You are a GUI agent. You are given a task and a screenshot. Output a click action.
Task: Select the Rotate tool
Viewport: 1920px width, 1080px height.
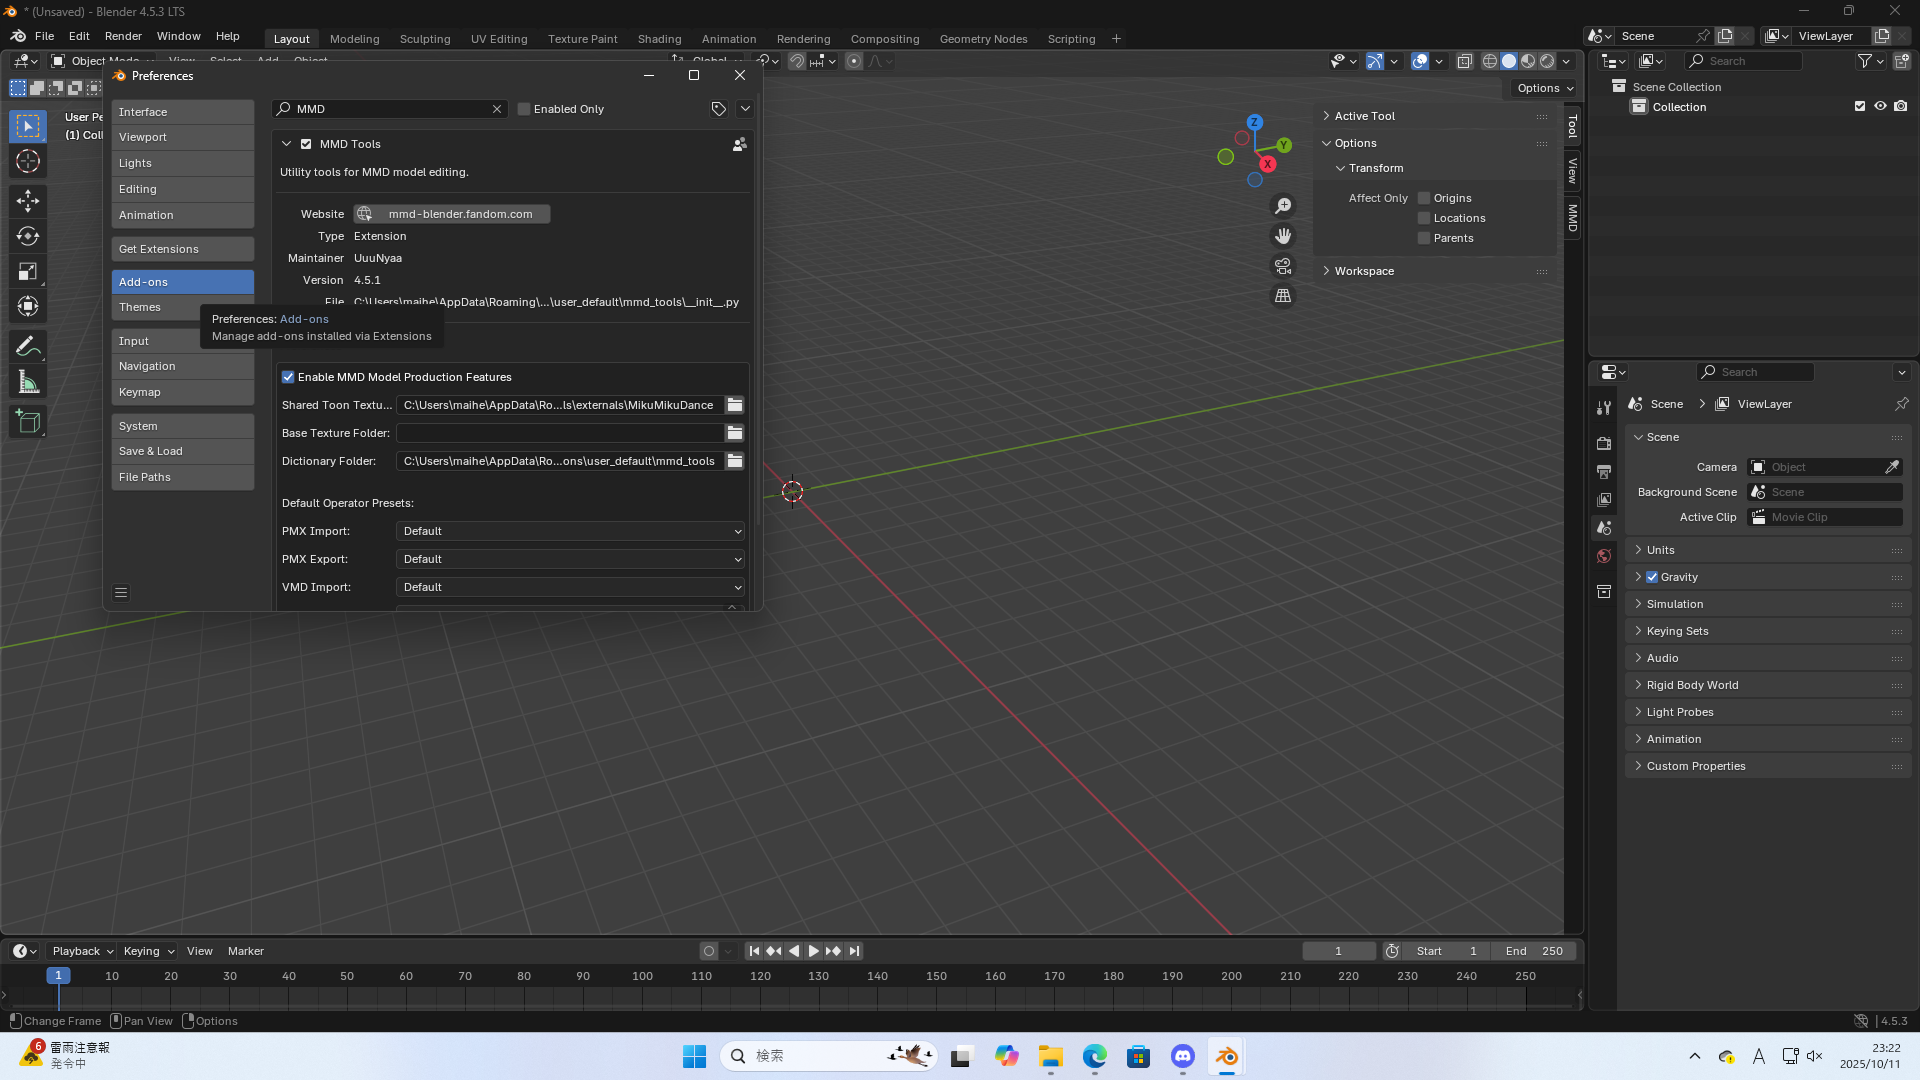point(28,236)
